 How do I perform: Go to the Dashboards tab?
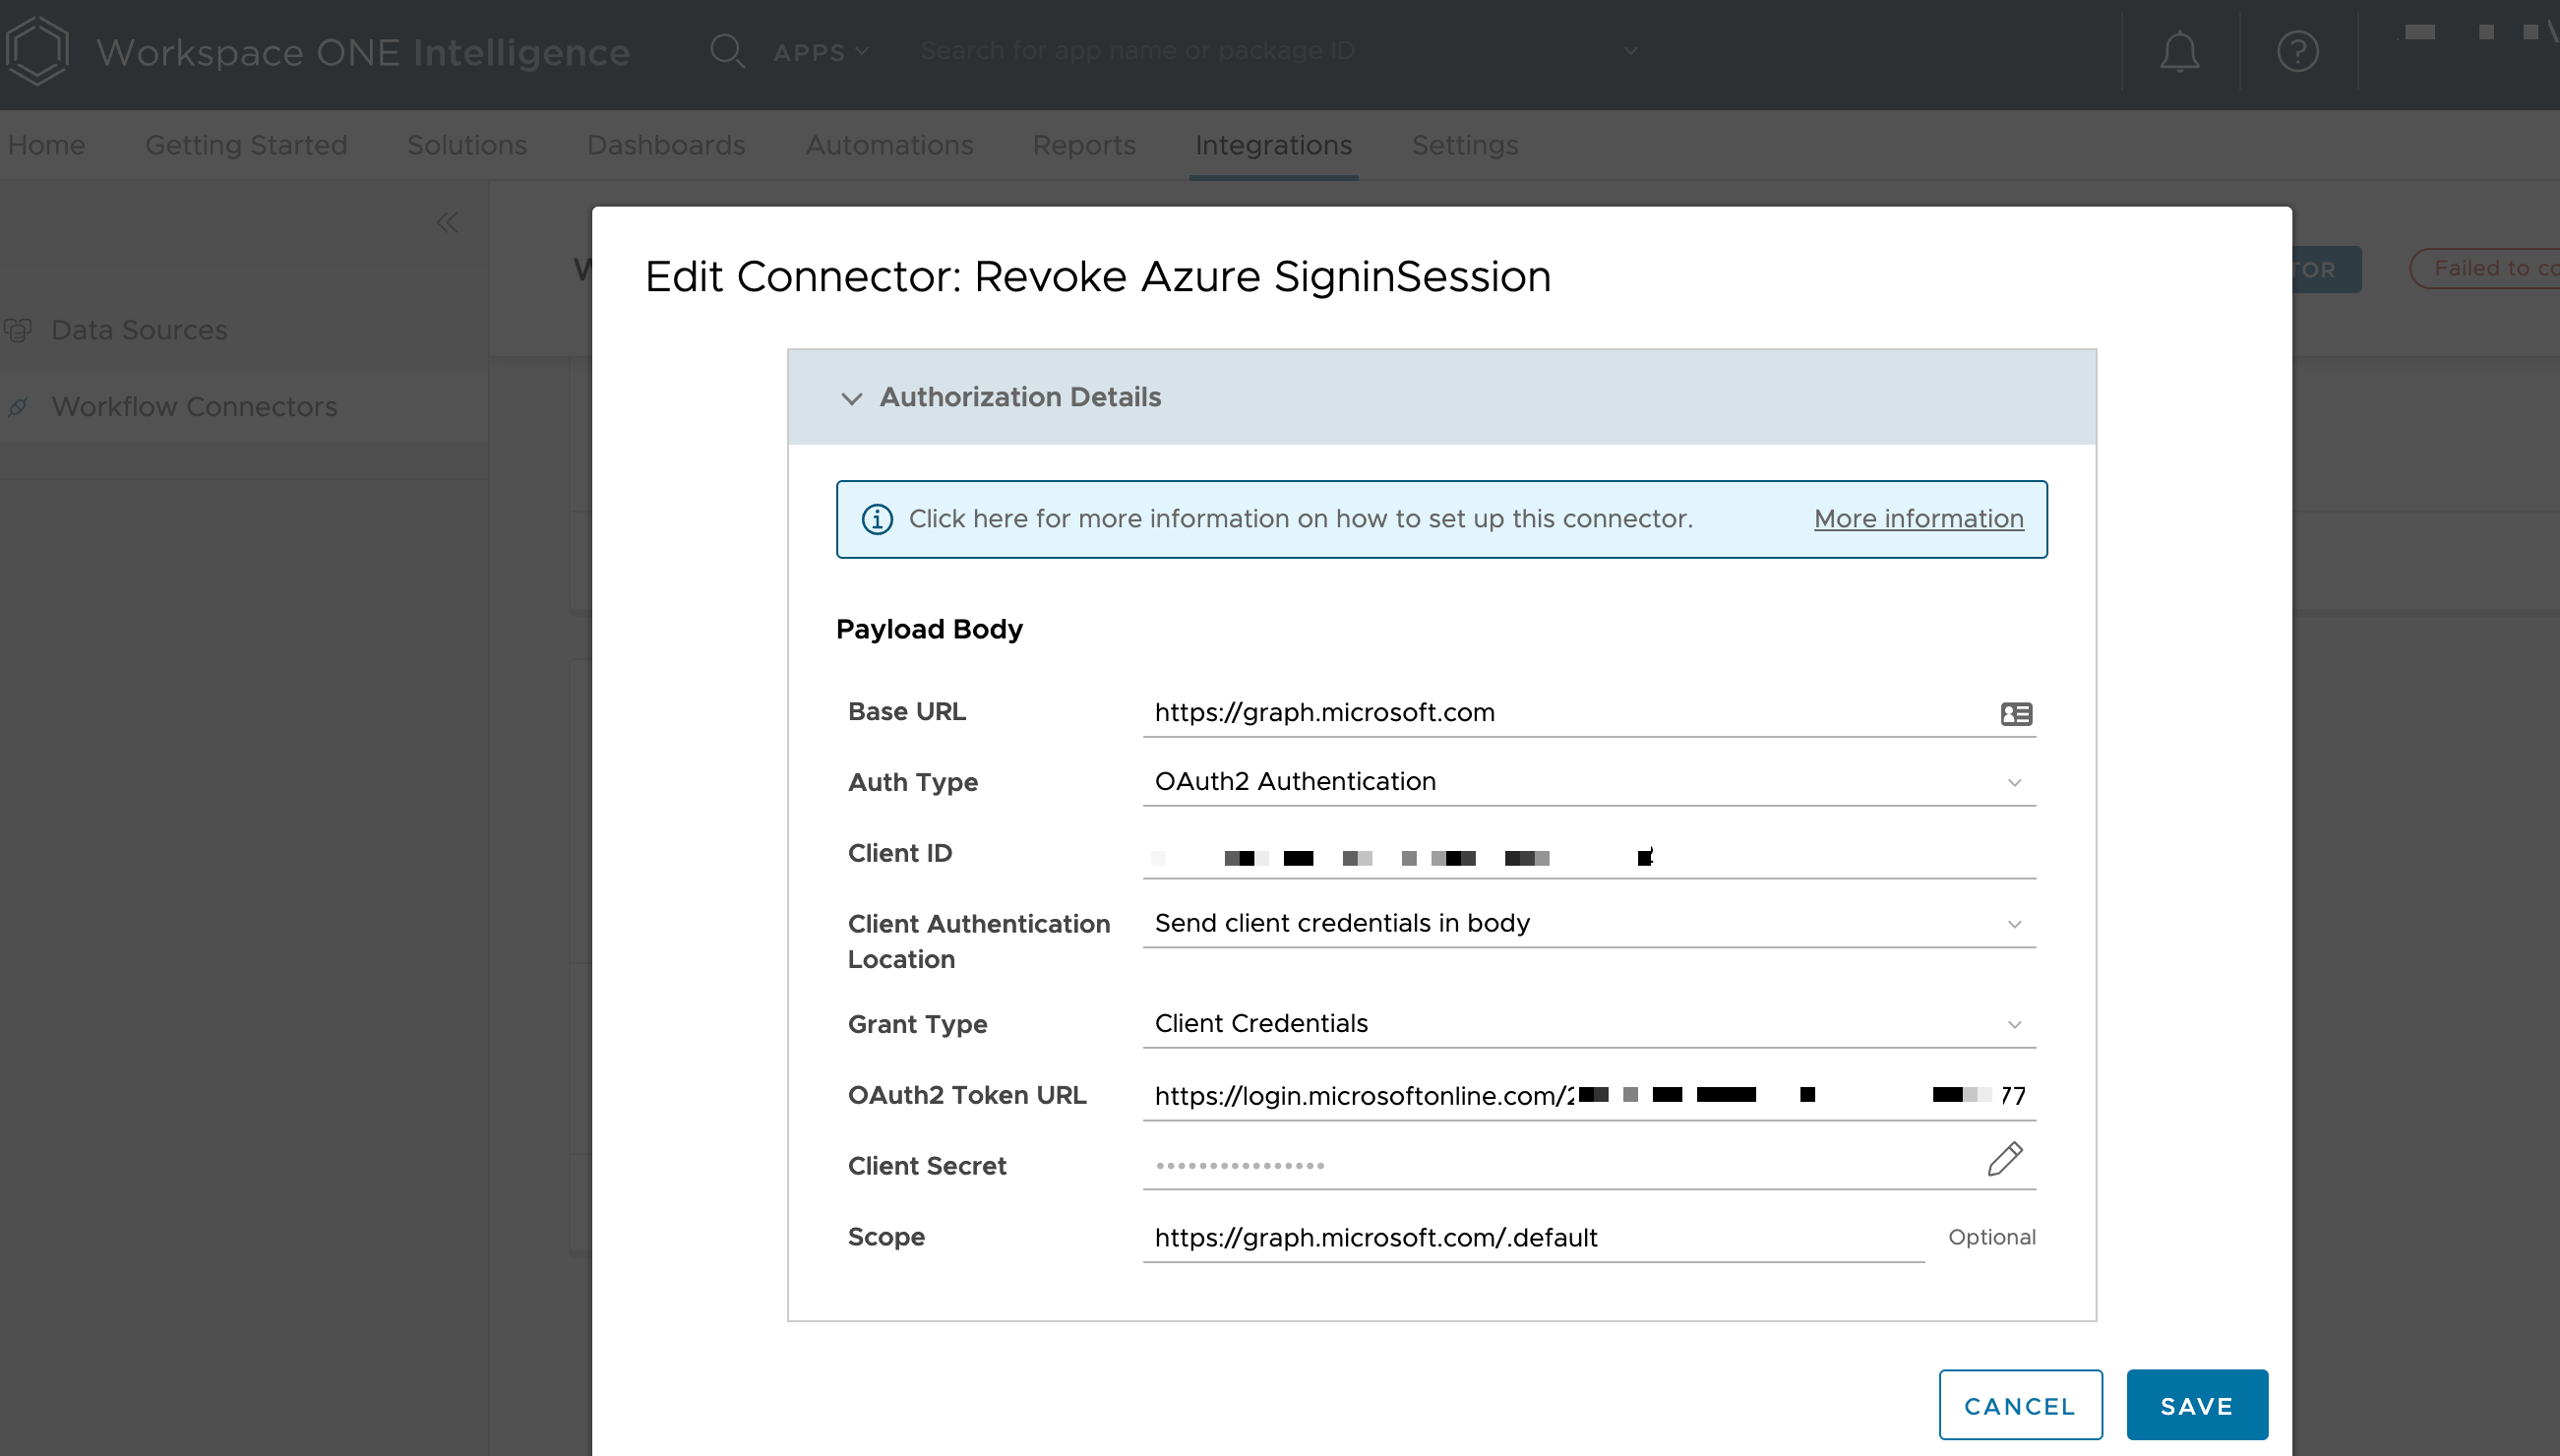666,145
